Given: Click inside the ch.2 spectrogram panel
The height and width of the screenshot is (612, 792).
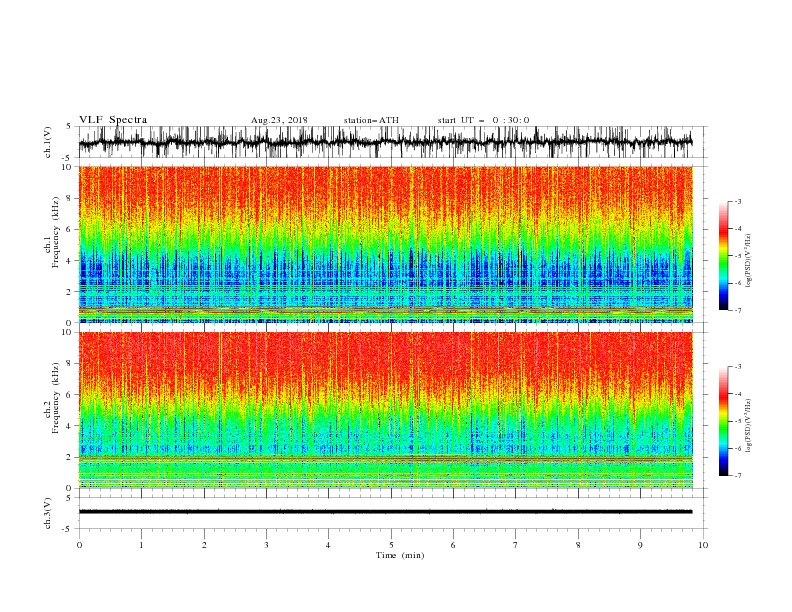Looking at the screenshot, I should [386, 410].
